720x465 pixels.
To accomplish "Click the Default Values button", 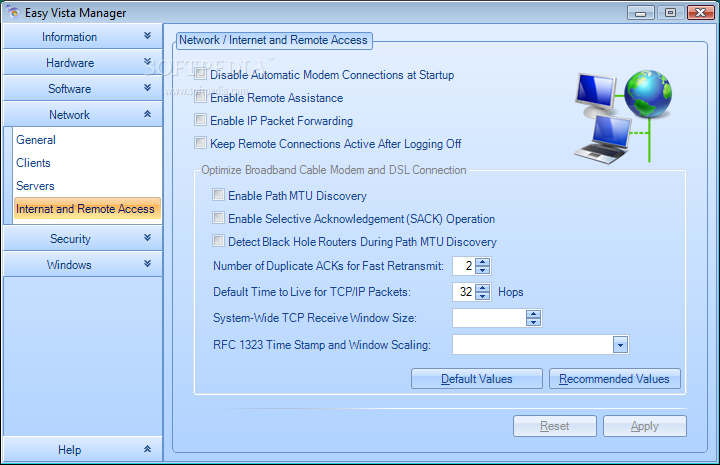I will coord(477,379).
